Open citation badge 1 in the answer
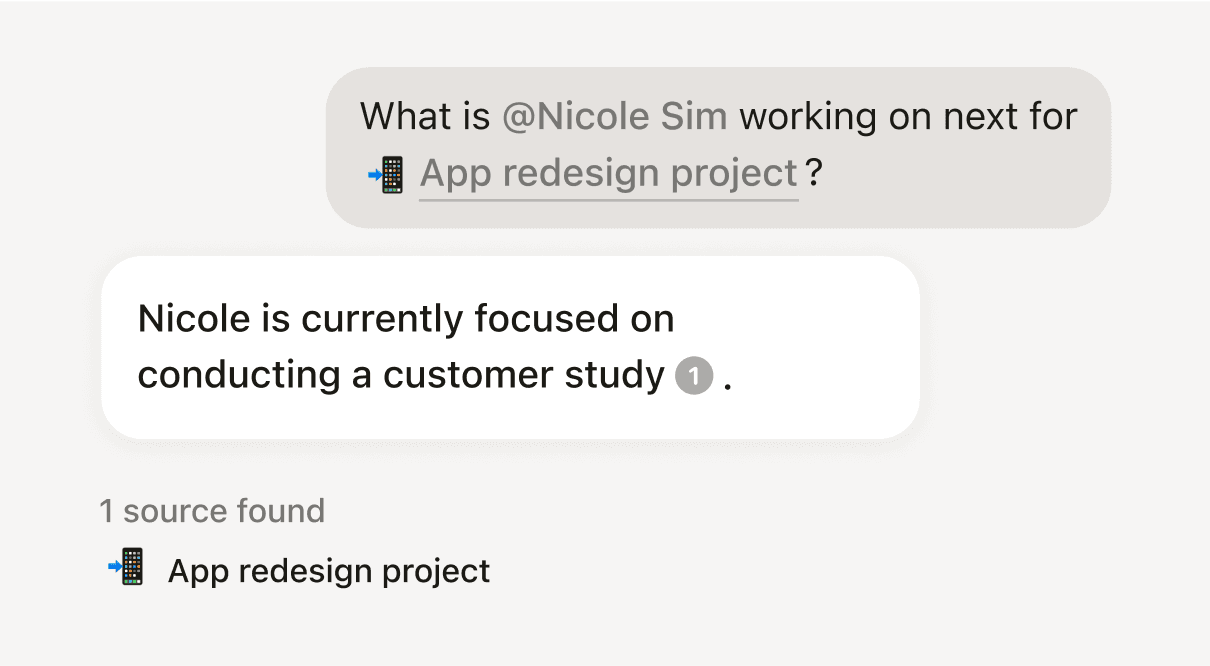The height and width of the screenshot is (666, 1210). 694,377
